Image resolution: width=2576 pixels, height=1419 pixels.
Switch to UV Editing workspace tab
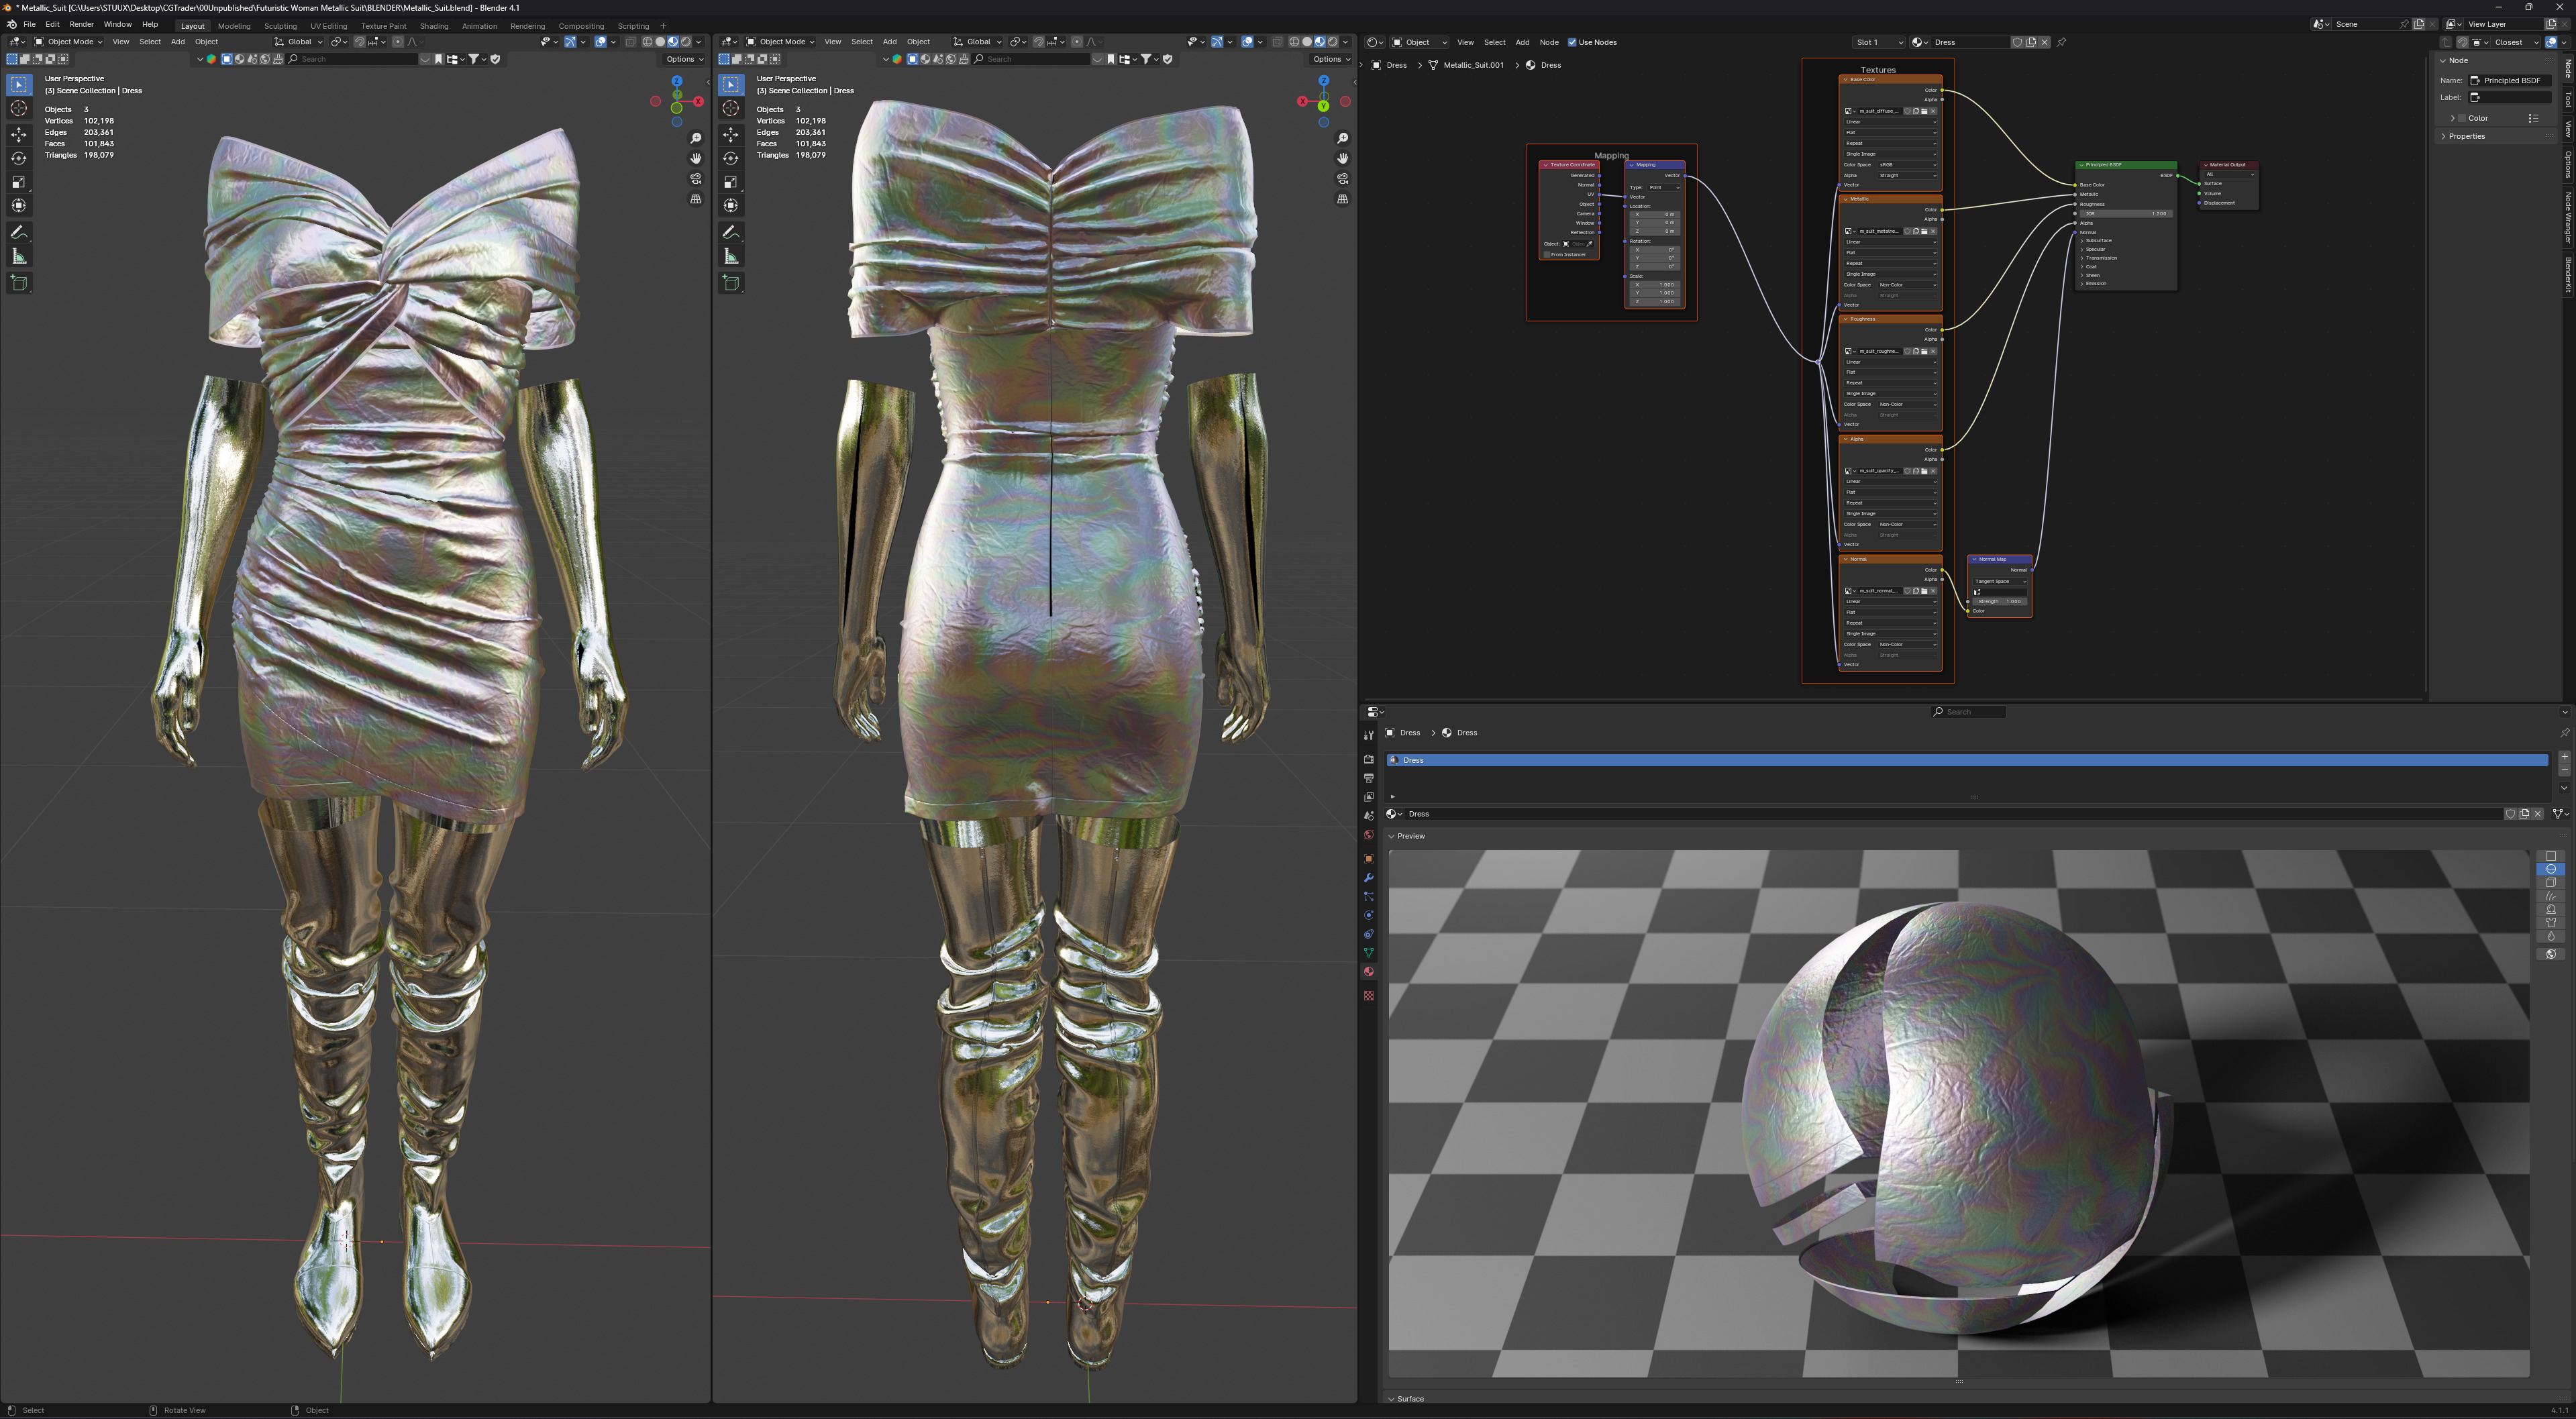tap(328, 26)
